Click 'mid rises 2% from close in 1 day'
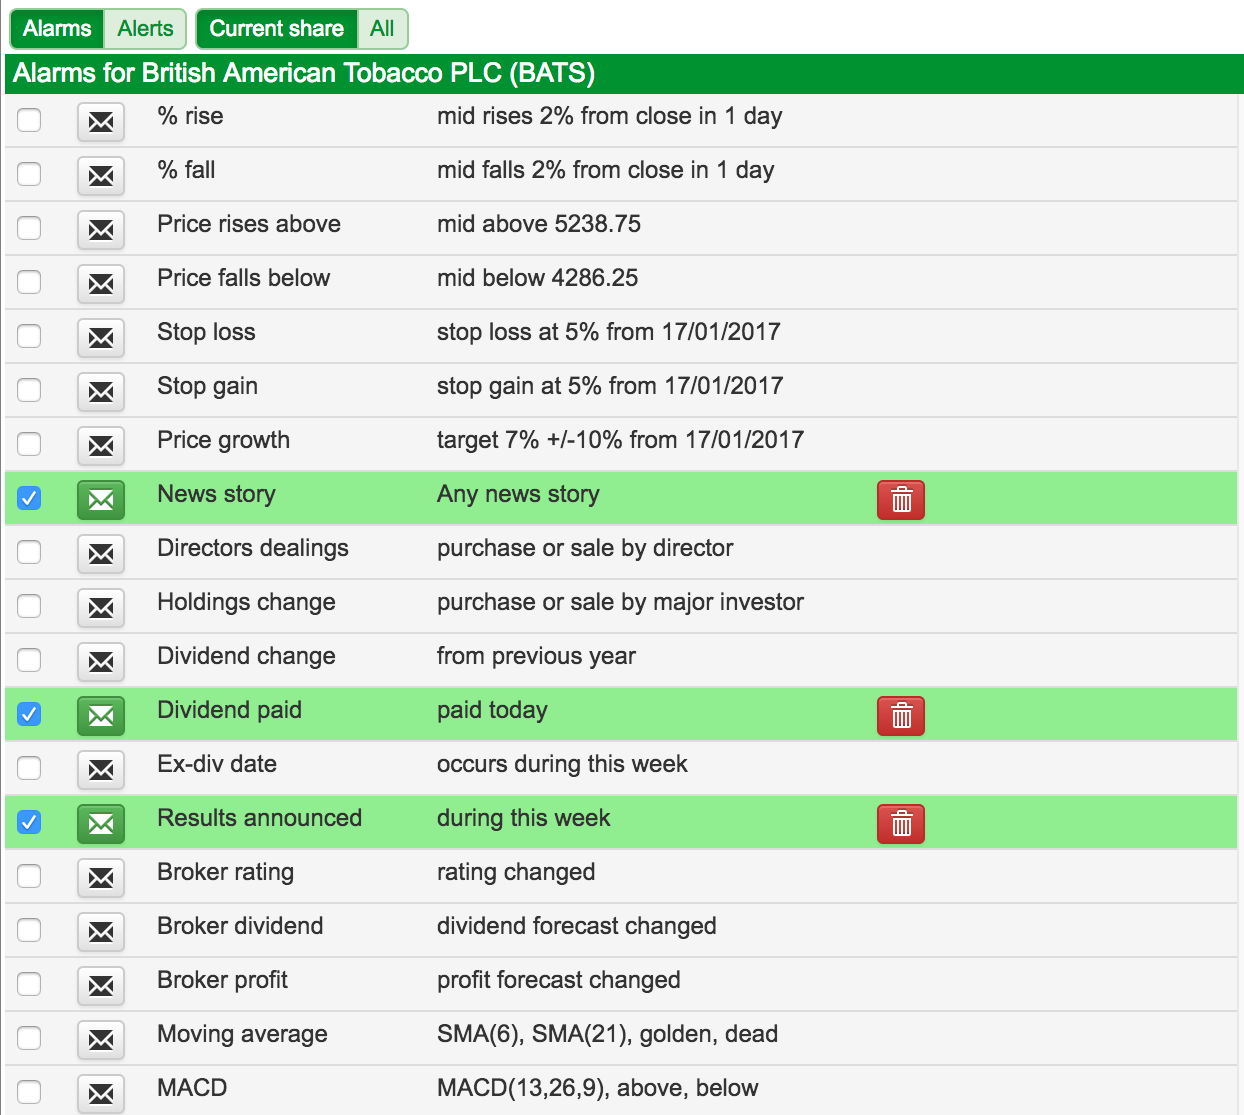Viewport: 1244px width, 1115px height. pyautogui.click(x=609, y=116)
